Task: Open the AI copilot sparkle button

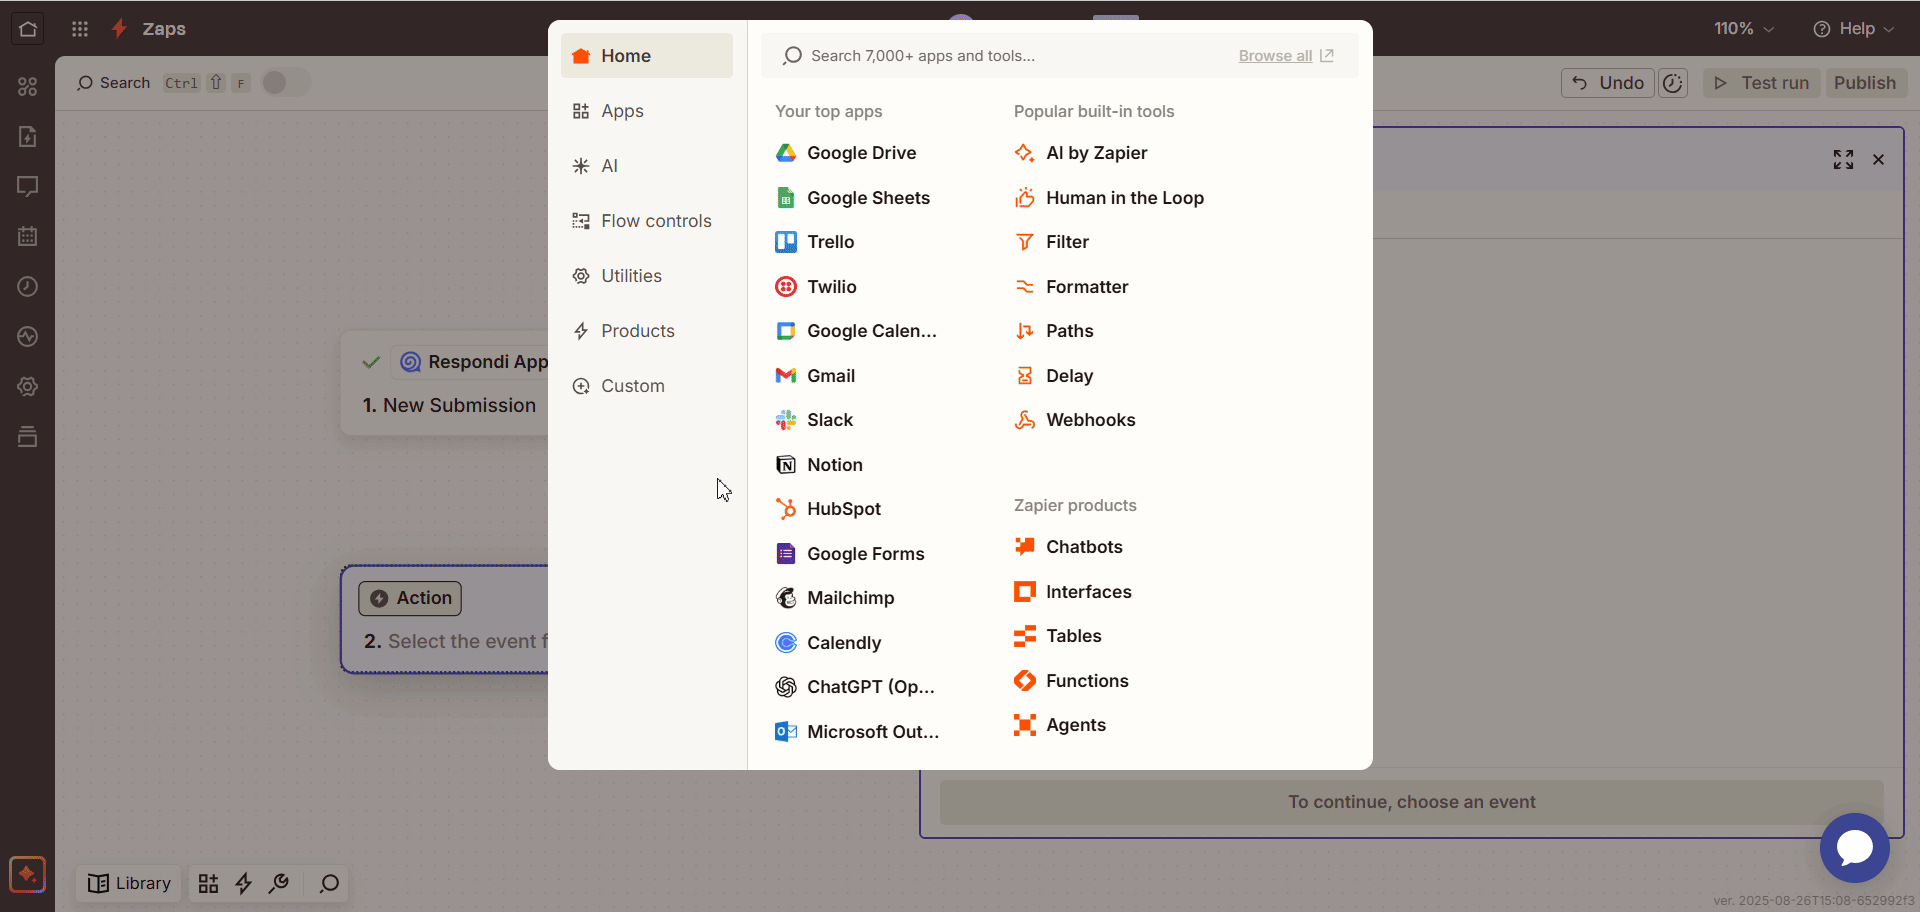Action: pos(27,874)
